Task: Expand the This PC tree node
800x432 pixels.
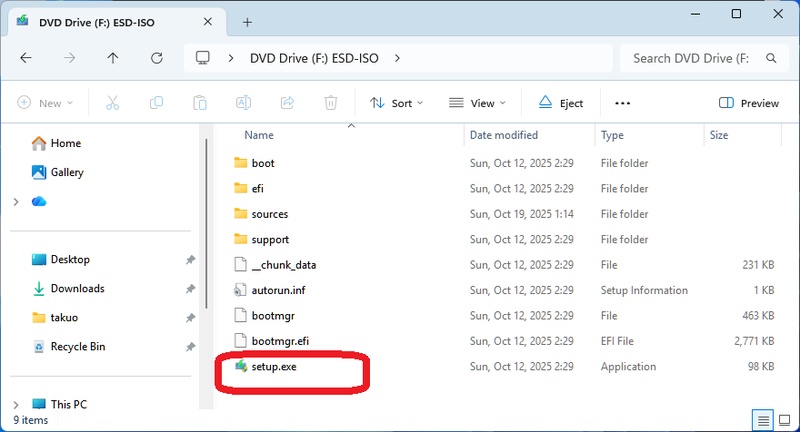Action: (16, 404)
